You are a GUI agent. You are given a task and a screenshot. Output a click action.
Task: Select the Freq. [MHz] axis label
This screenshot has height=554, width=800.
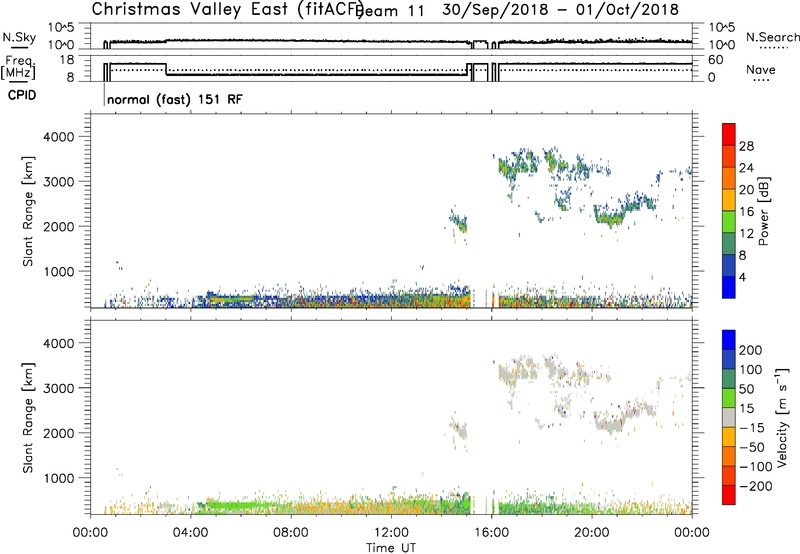click(18, 68)
